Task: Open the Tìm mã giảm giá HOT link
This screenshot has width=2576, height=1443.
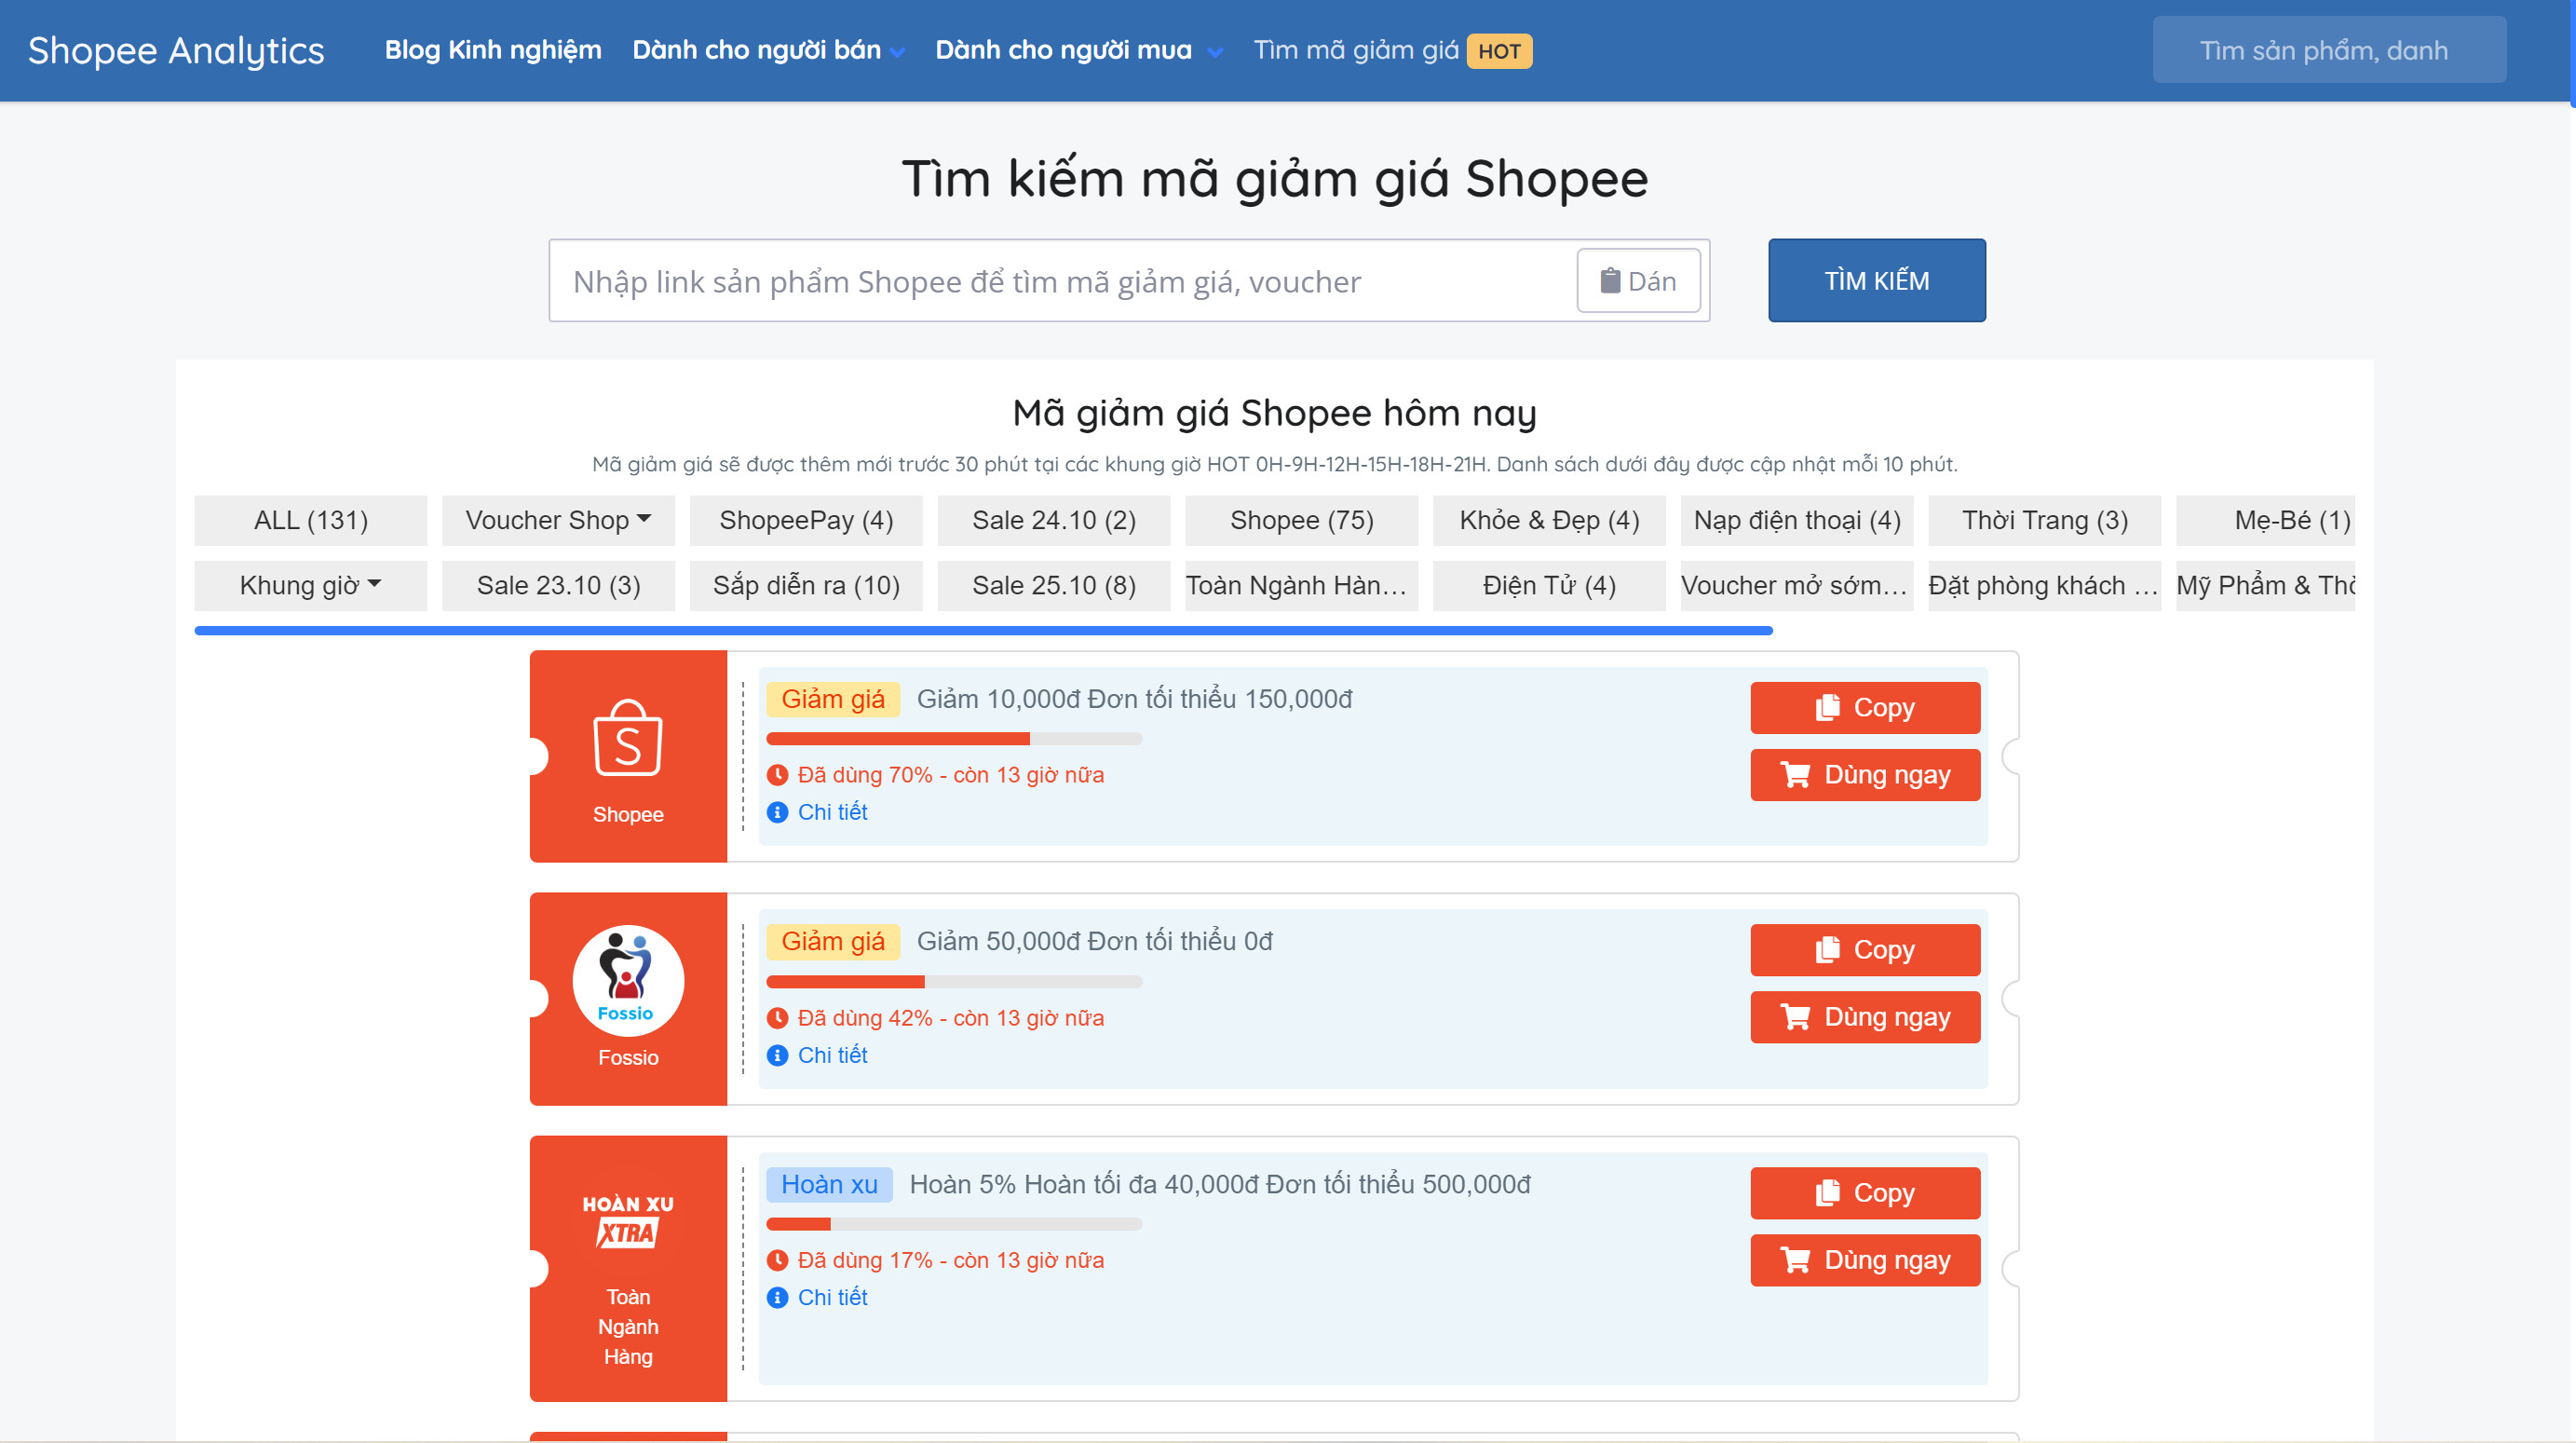Action: 1391,50
